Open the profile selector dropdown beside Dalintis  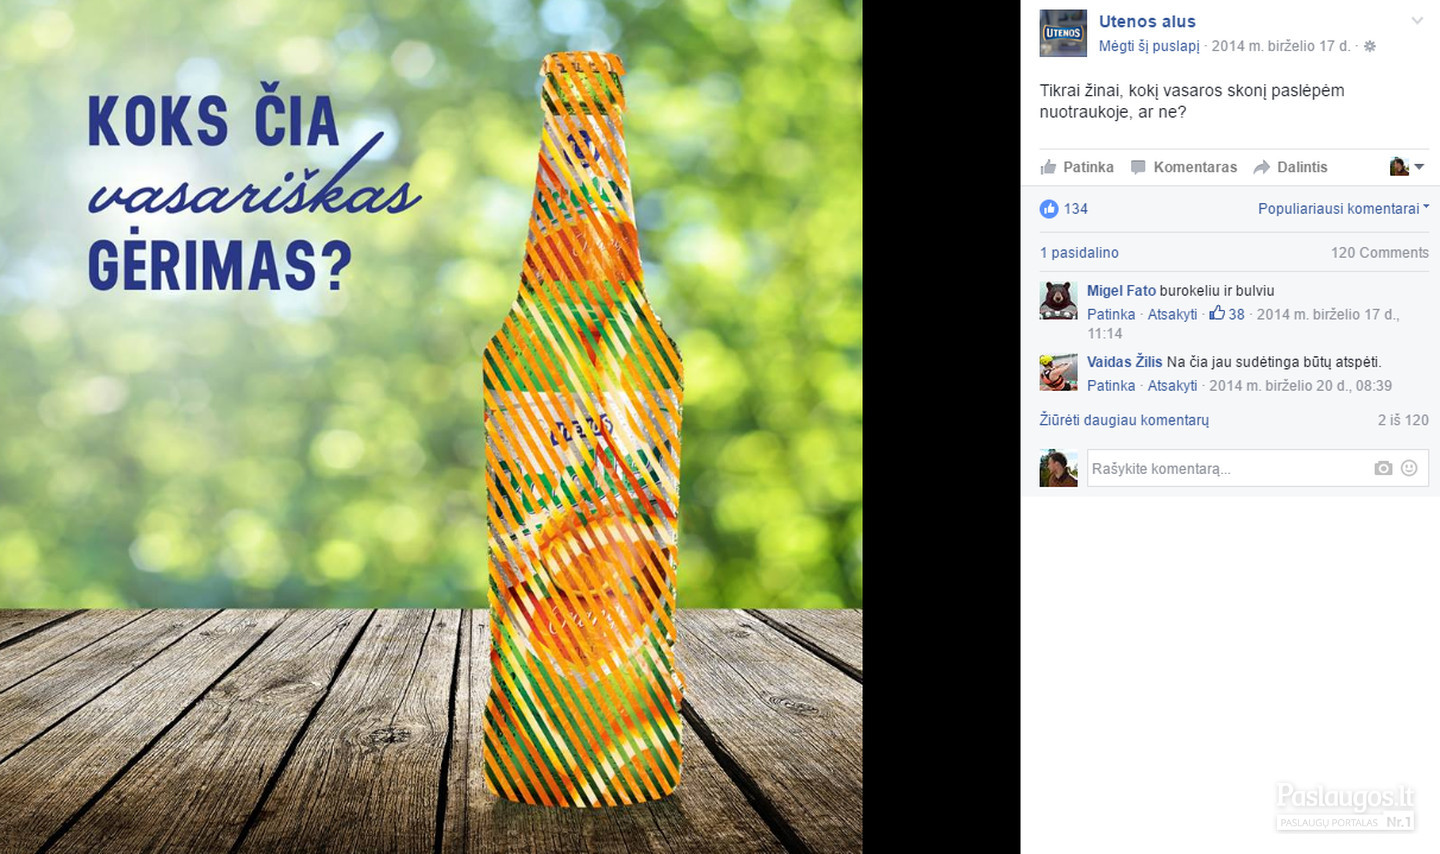click(1407, 167)
